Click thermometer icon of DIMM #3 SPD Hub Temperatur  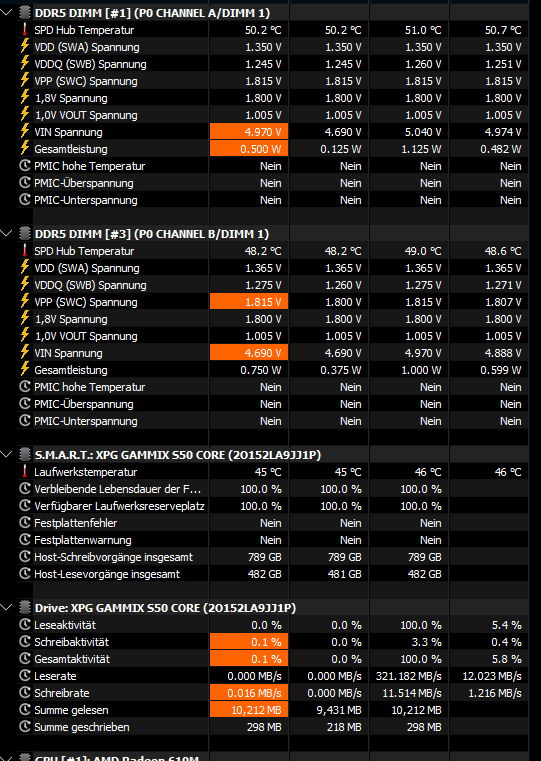pos(24,251)
